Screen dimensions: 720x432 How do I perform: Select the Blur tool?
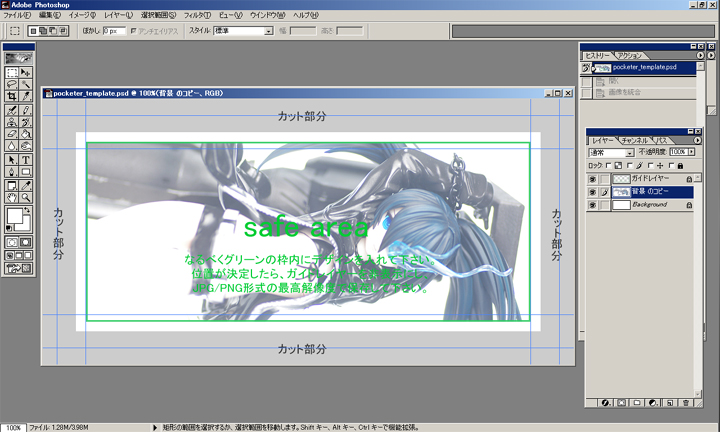click(x=11, y=146)
